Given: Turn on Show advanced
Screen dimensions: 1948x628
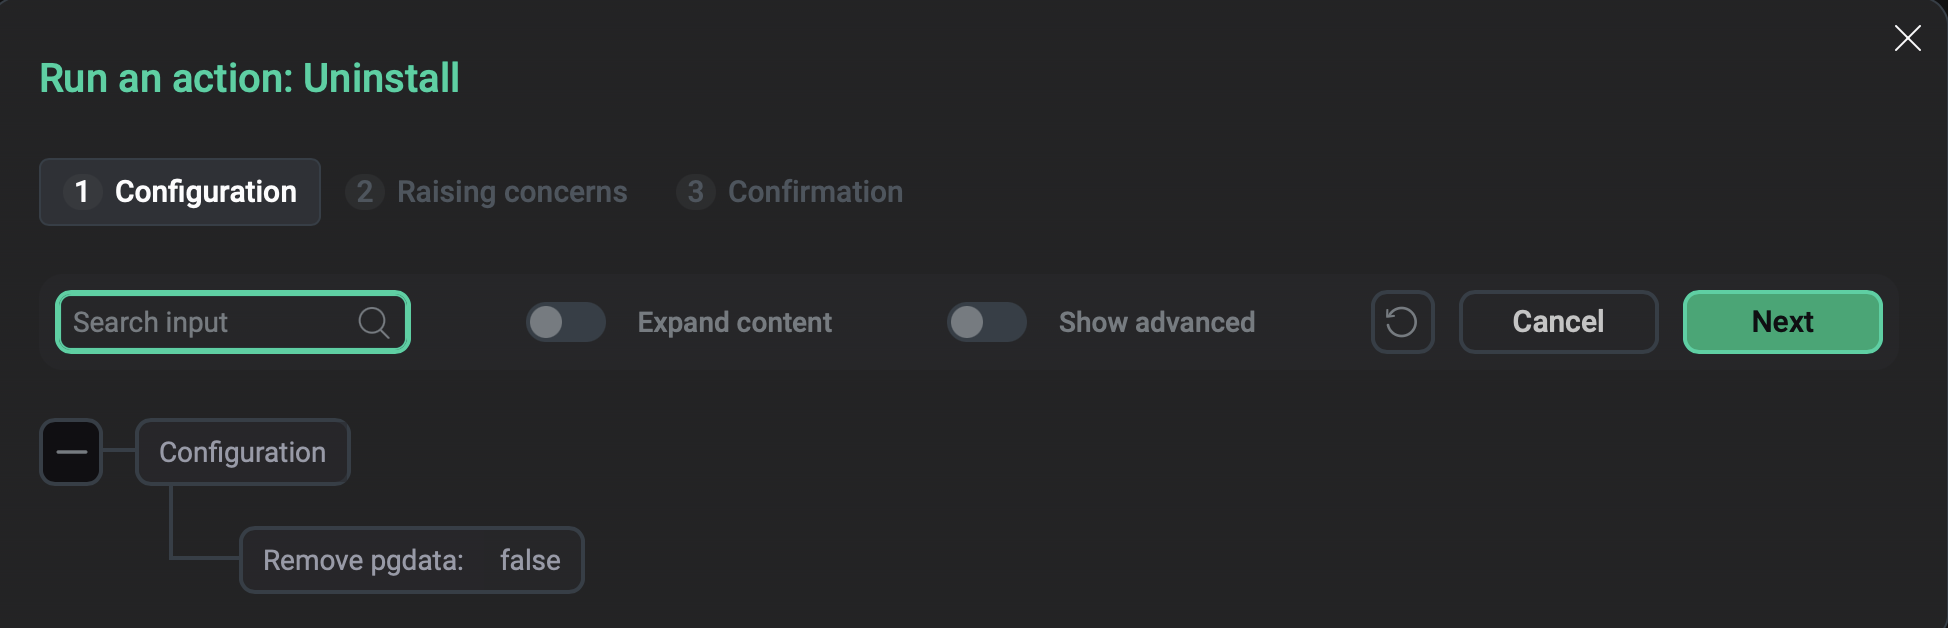Looking at the screenshot, I should (x=987, y=322).
